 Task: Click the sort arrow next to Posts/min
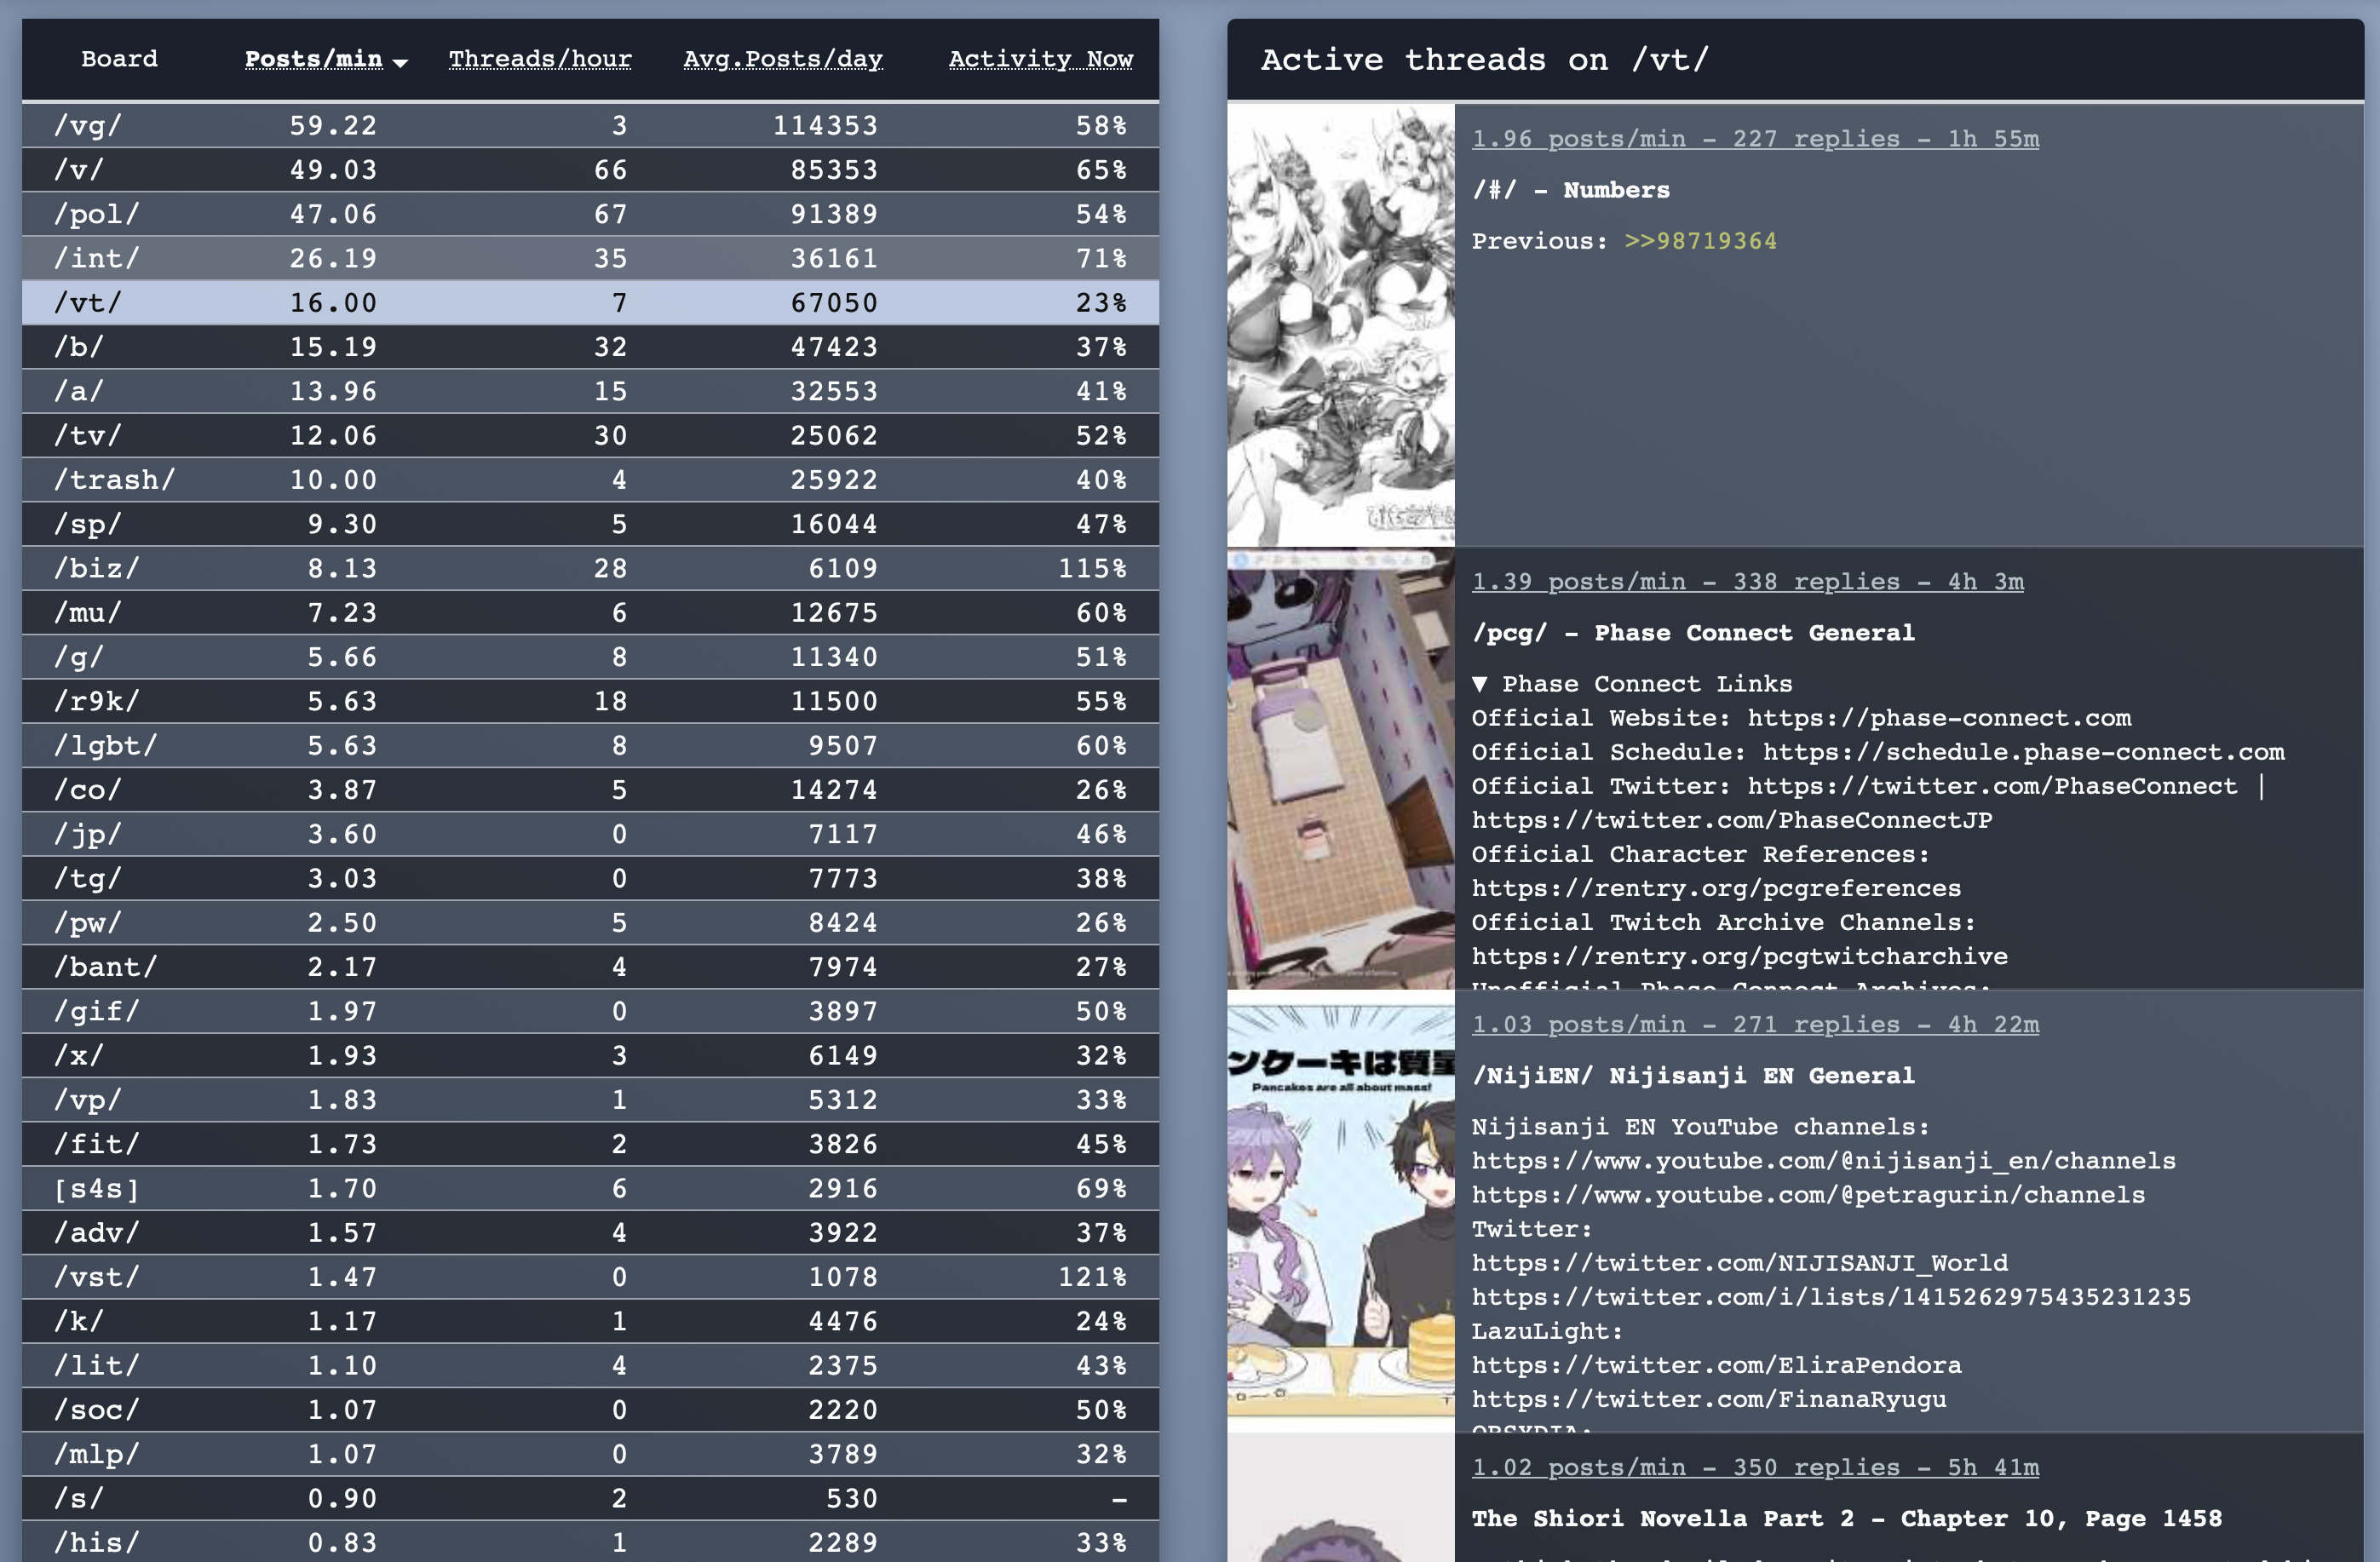[401, 62]
